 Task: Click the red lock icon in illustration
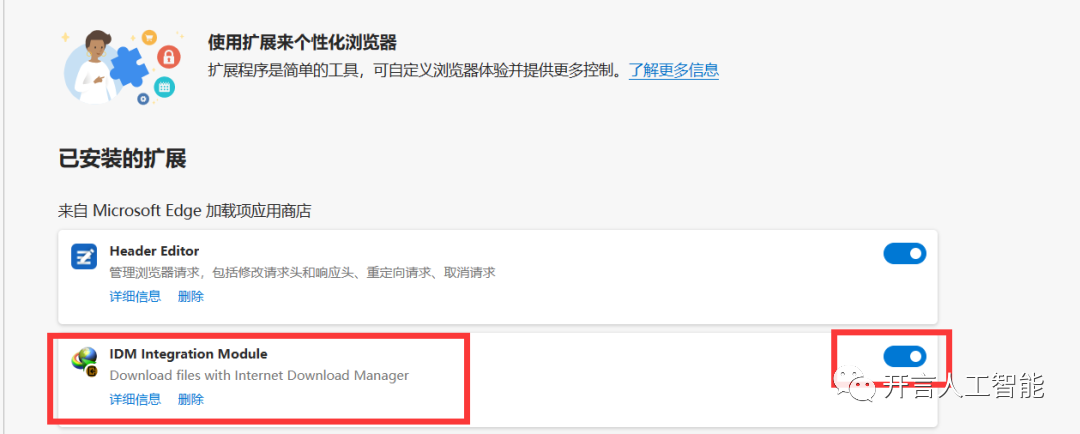(x=169, y=56)
